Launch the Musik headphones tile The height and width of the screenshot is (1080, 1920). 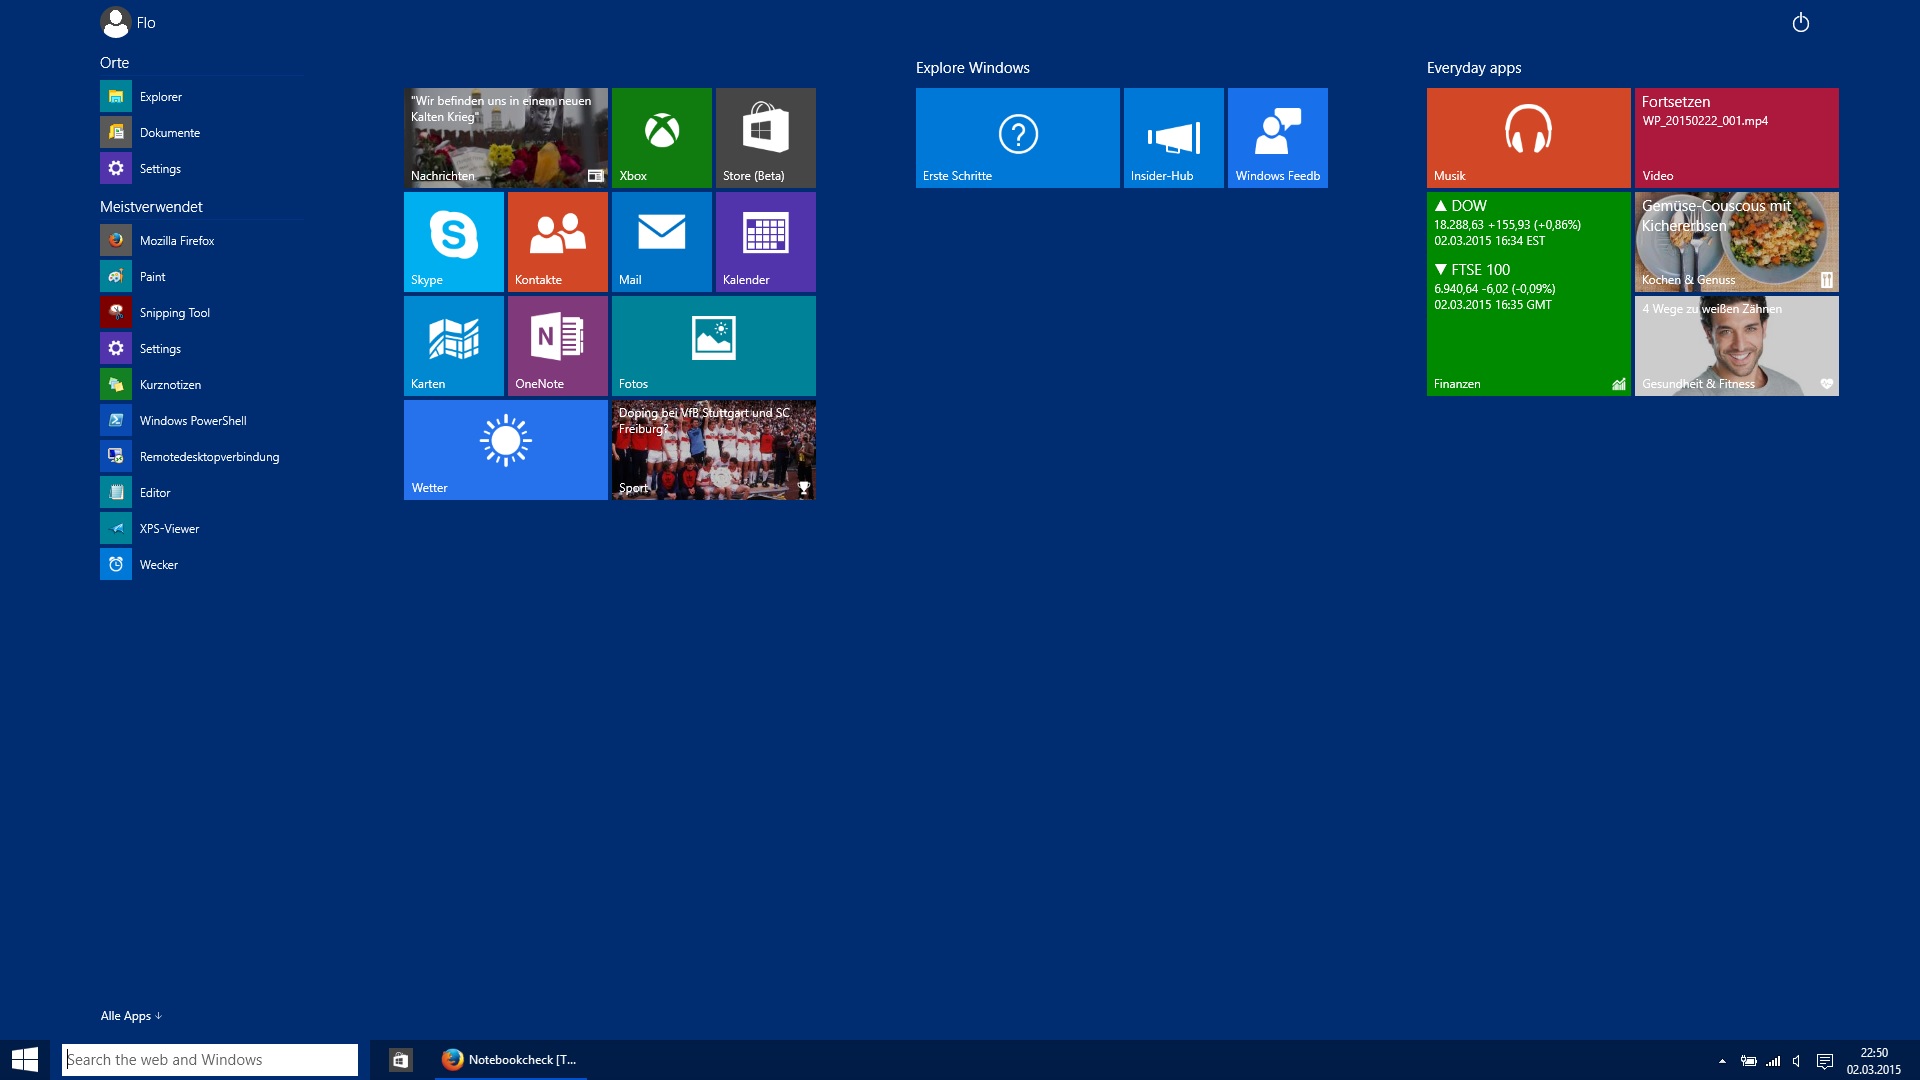(x=1528, y=138)
